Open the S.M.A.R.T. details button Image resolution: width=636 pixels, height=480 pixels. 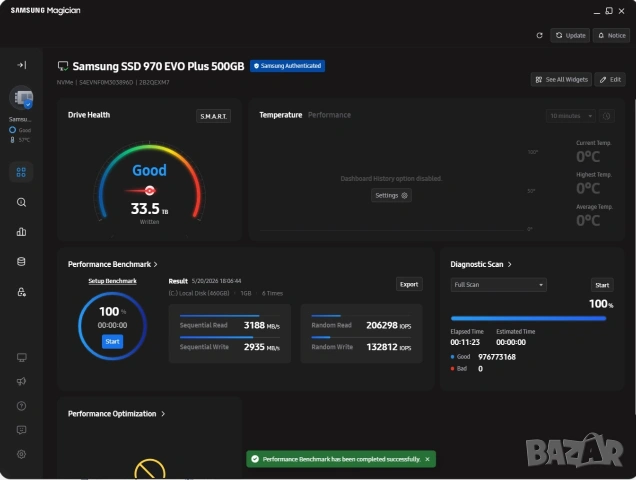pyautogui.click(x=213, y=116)
